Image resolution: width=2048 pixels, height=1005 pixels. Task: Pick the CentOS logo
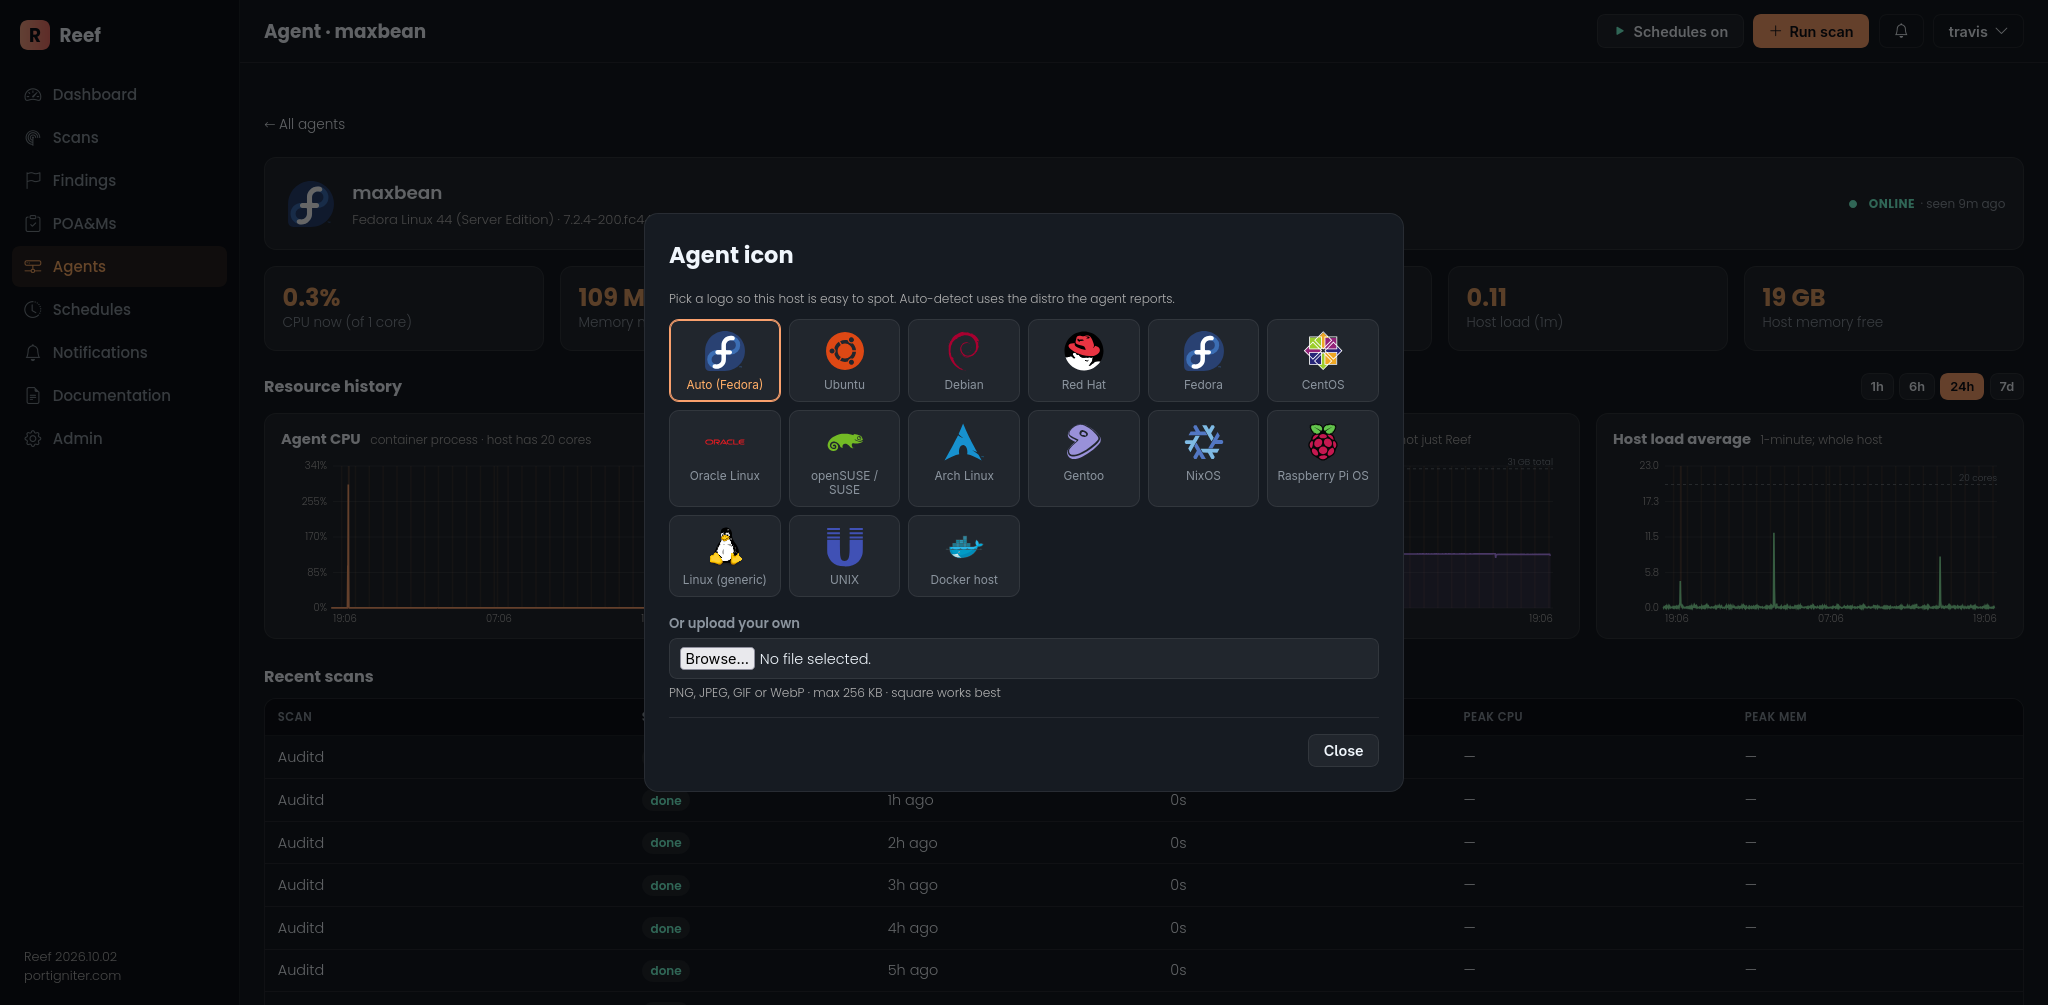[x=1323, y=360]
